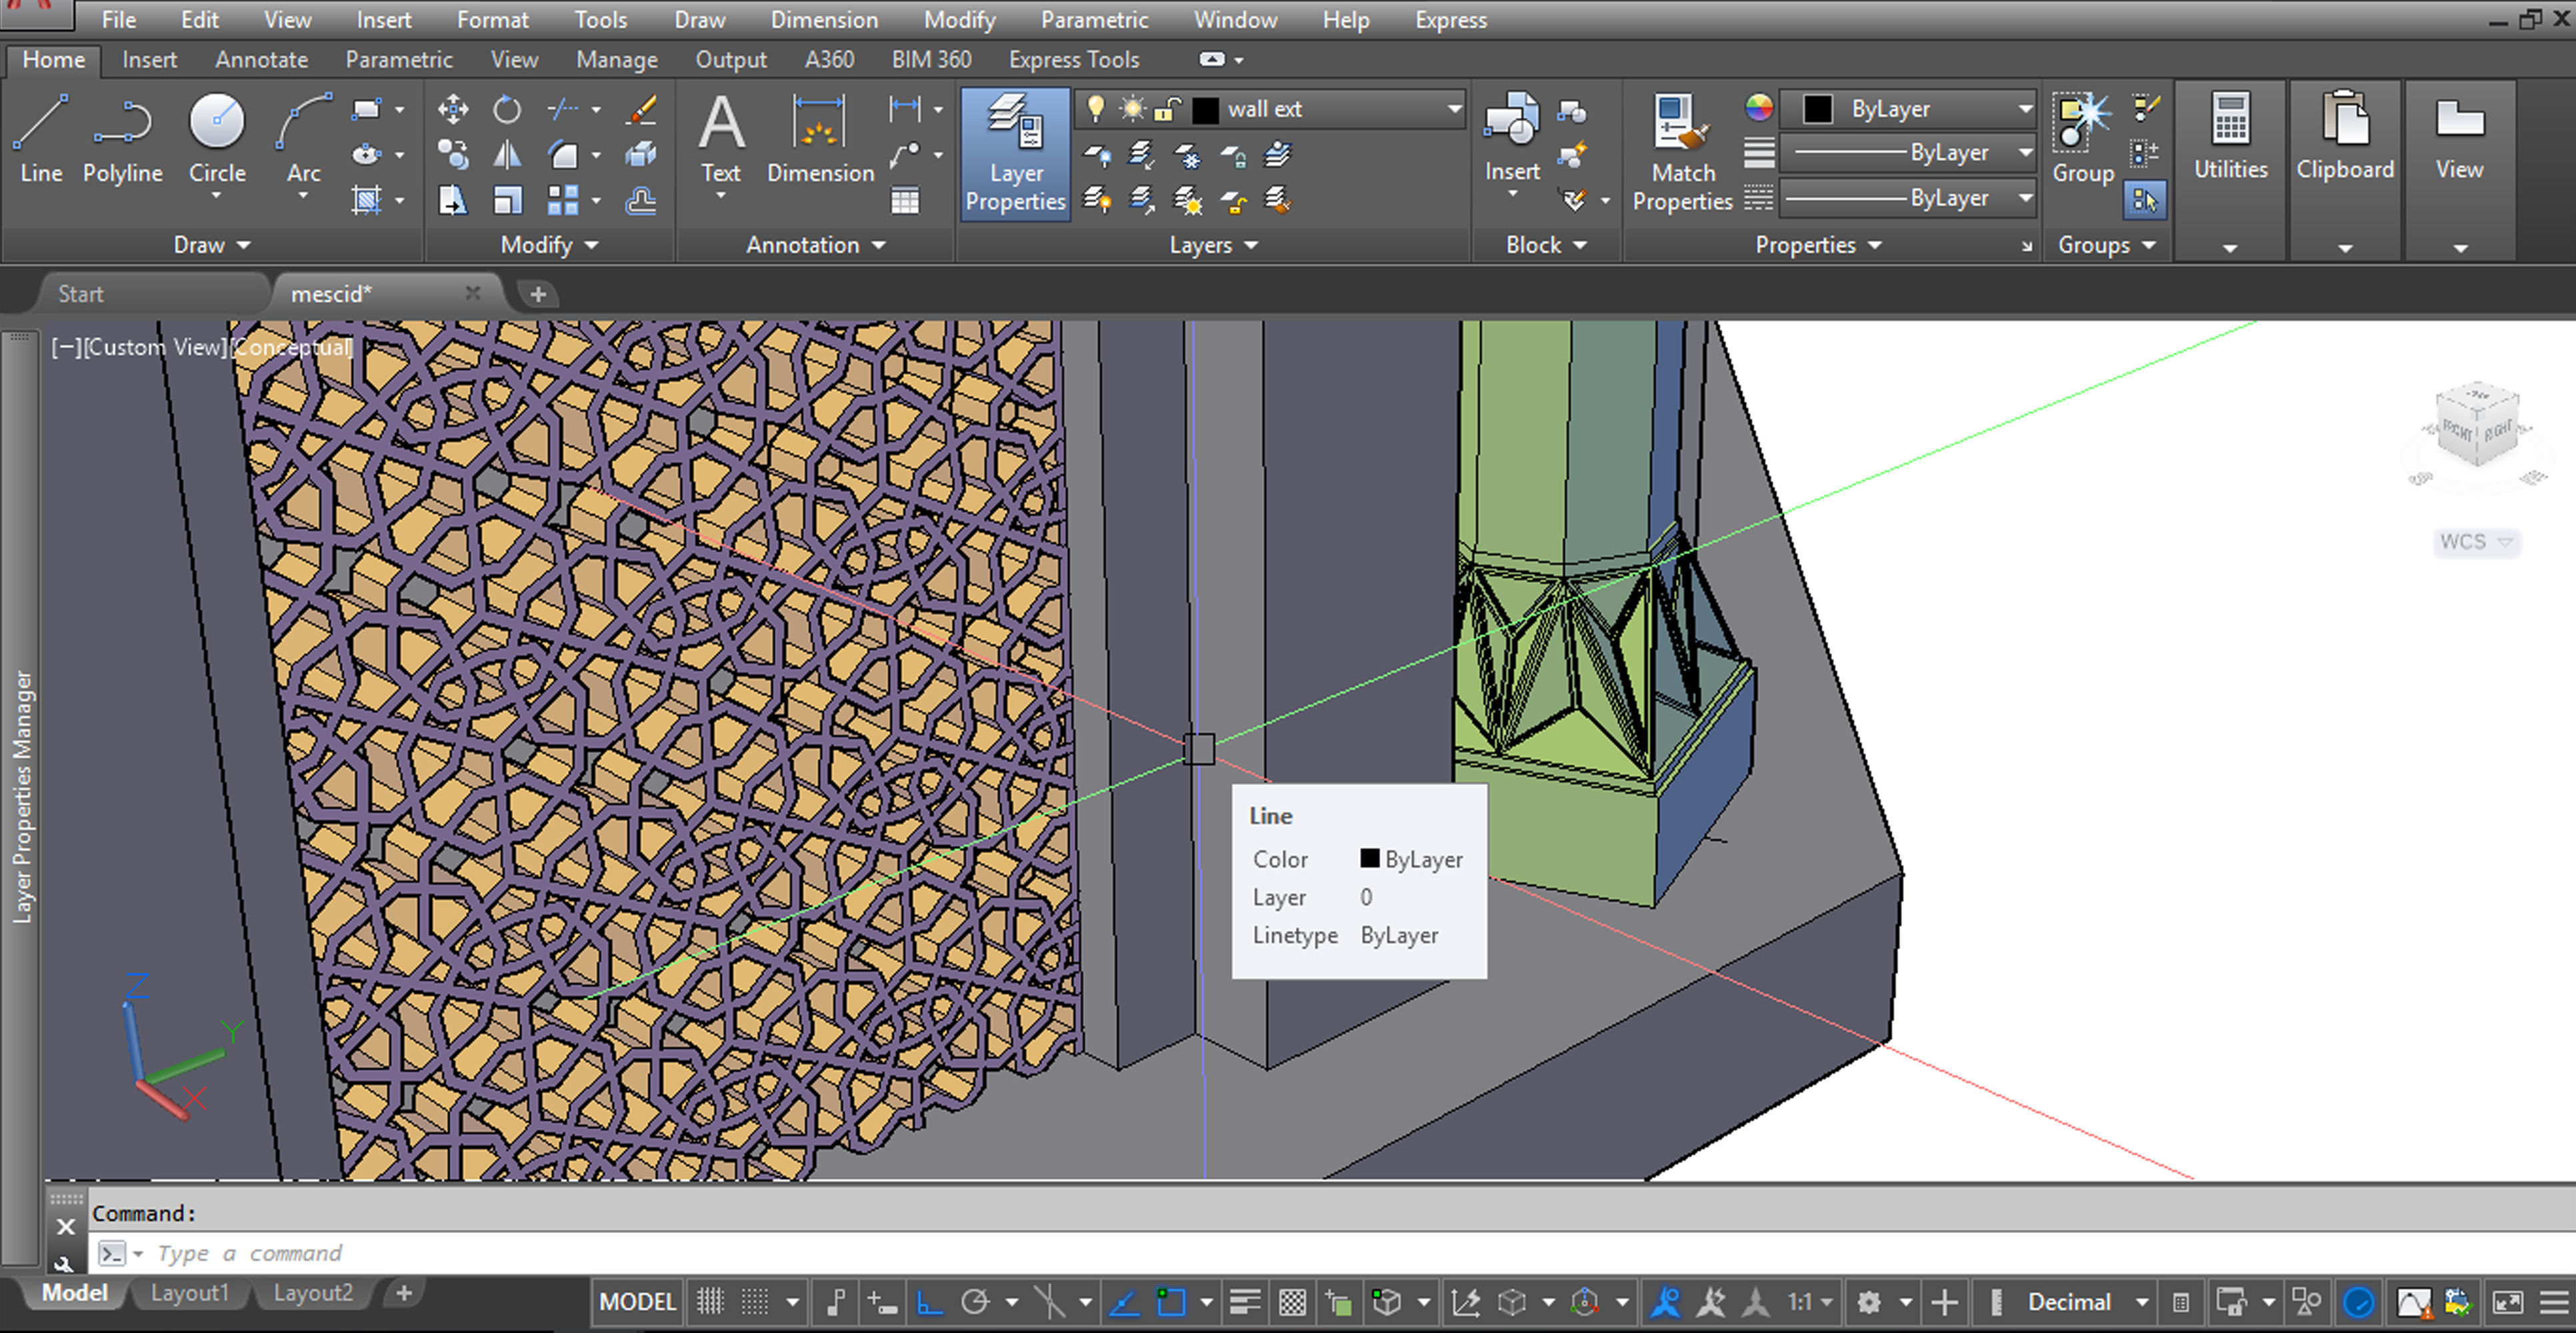Expand the Annotation panel
The width and height of the screenshot is (2576, 1333).
point(815,245)
